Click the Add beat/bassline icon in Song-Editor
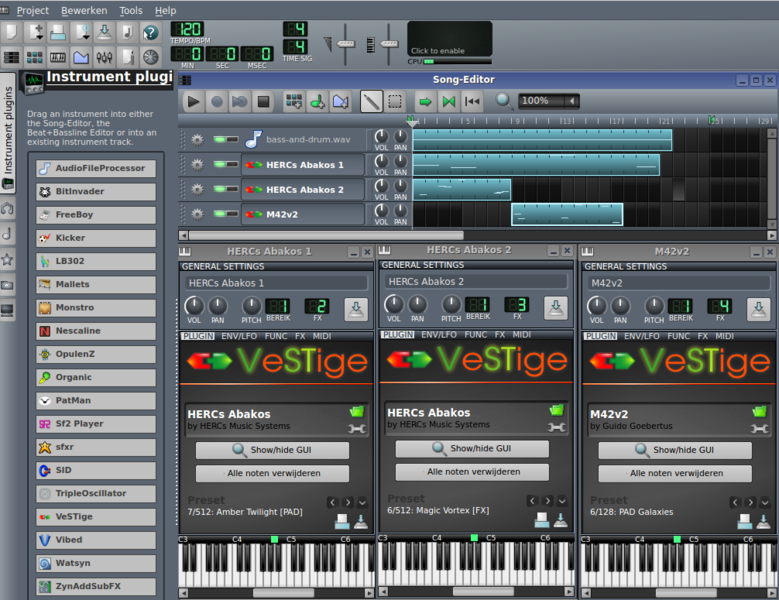 [x=294, y=102]
